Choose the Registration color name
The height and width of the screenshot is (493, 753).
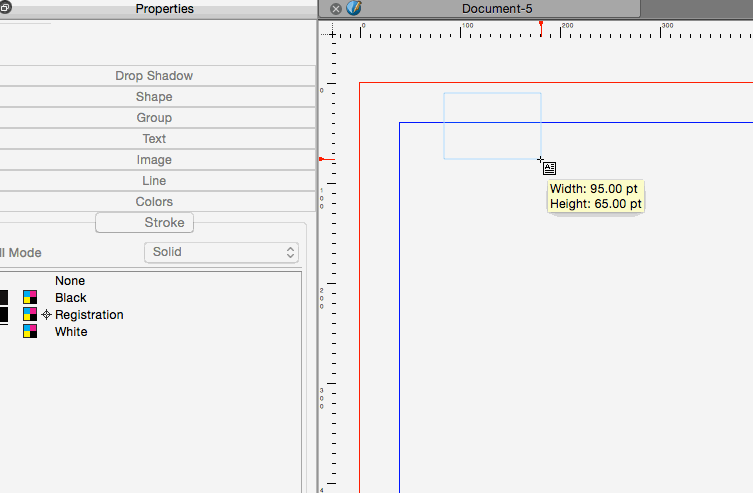tap(89, 315)
